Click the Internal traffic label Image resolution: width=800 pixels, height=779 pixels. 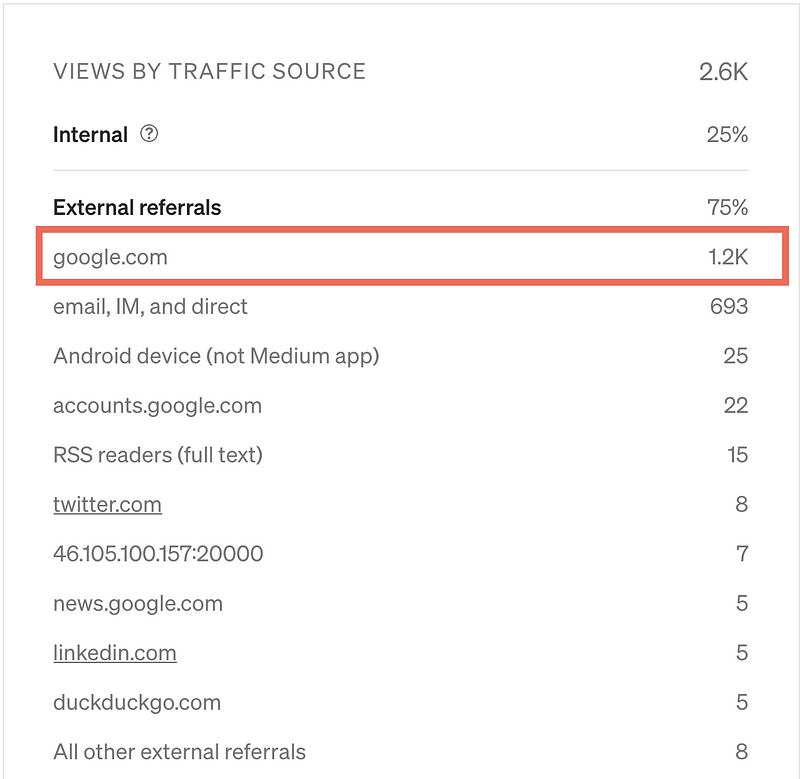point(90,135)
